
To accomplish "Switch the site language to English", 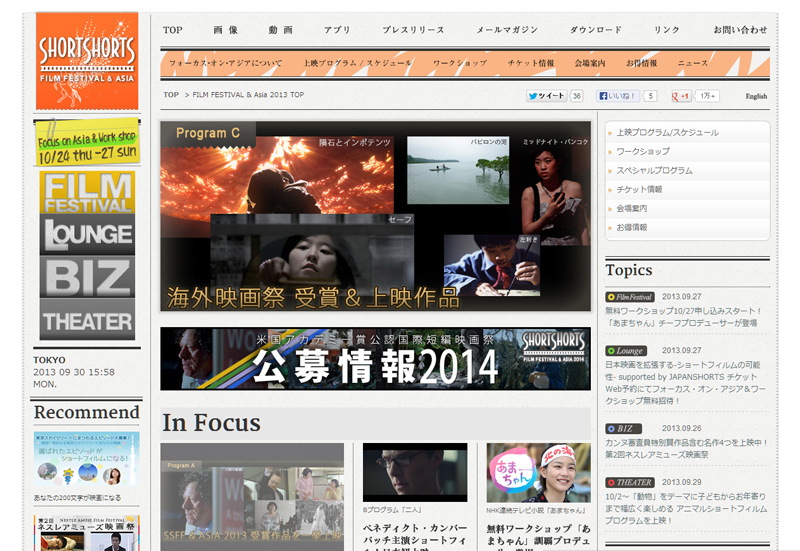I will [x=756, y=96].
